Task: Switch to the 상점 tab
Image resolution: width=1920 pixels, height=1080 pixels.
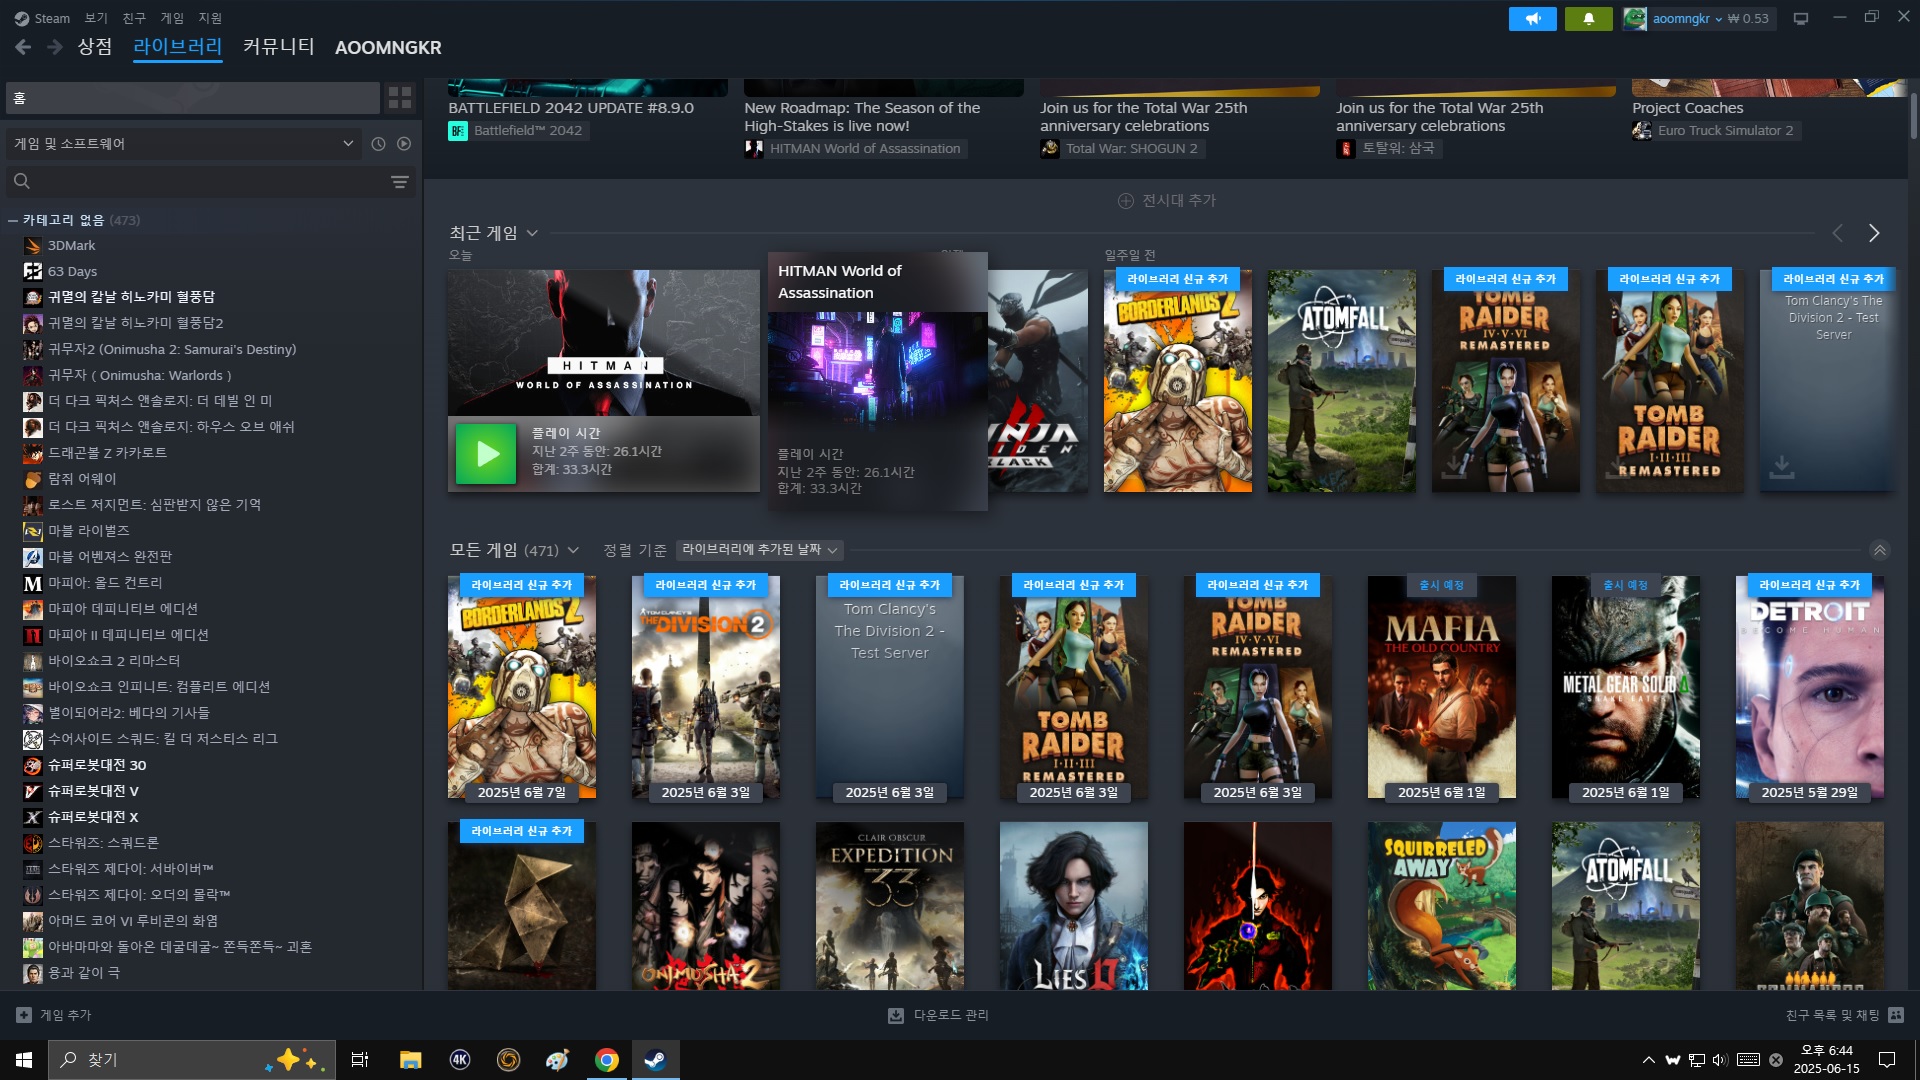Action: click(95, 47)
